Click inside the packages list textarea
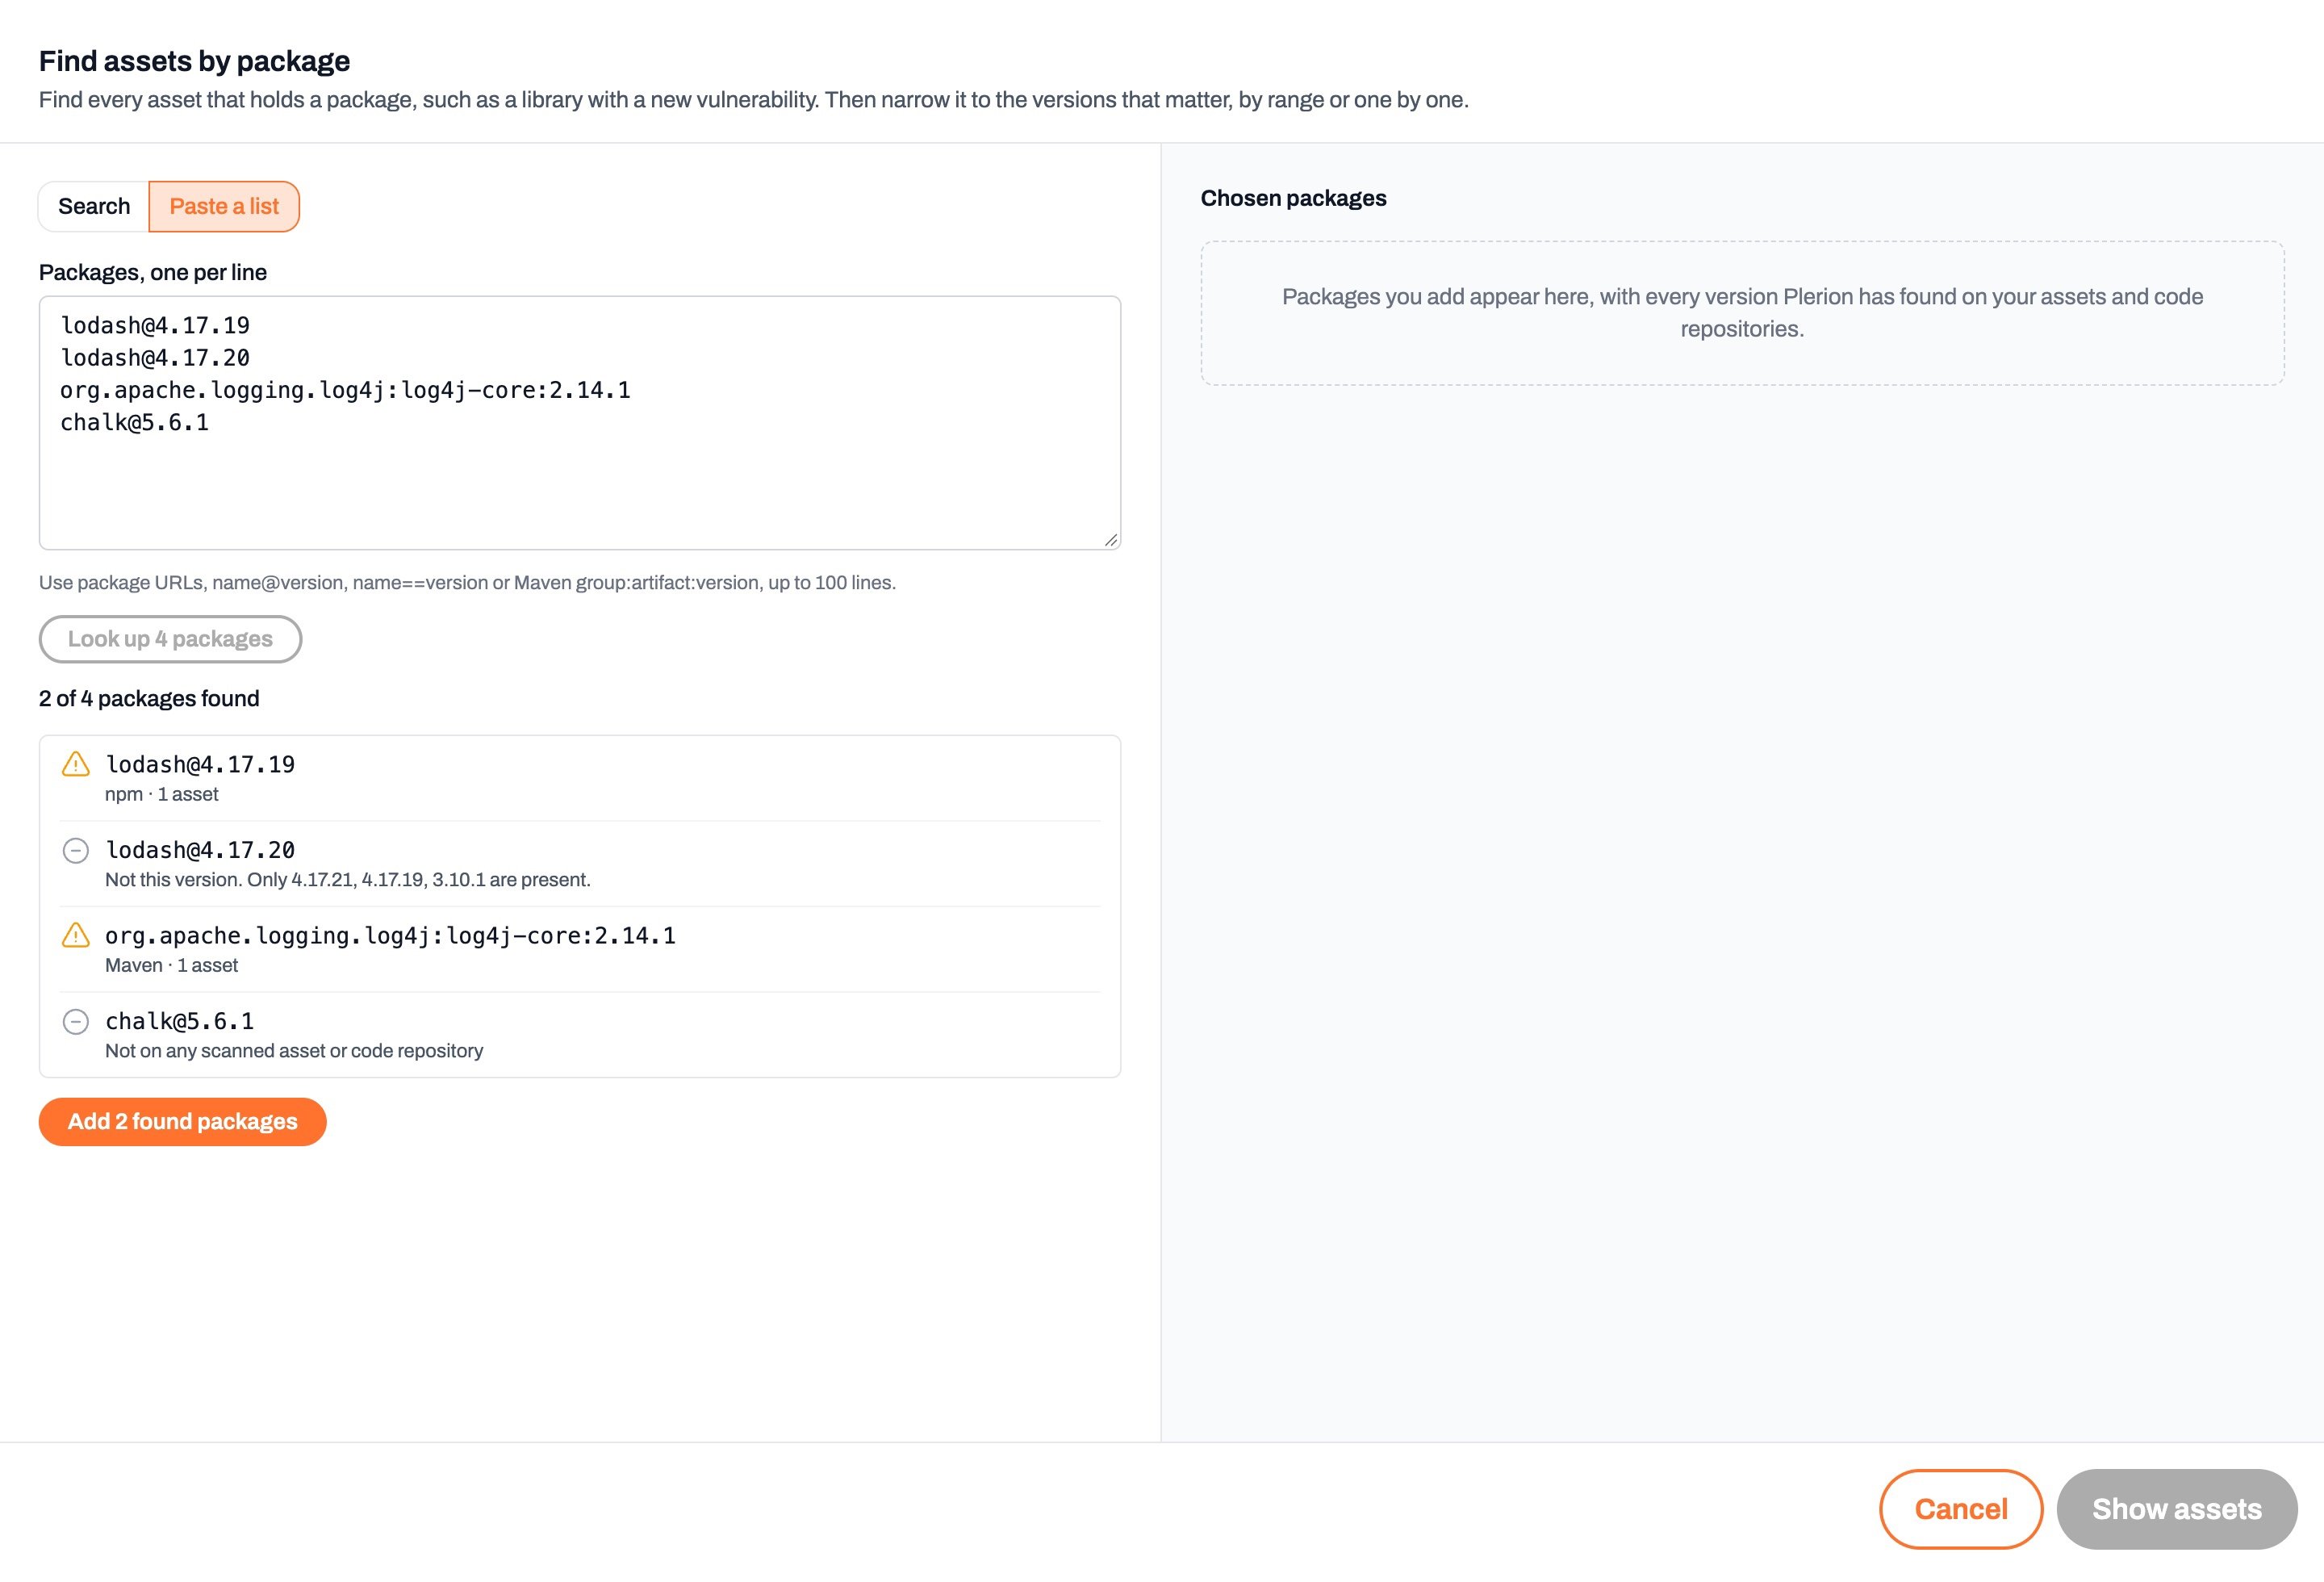 coord(580,422)
